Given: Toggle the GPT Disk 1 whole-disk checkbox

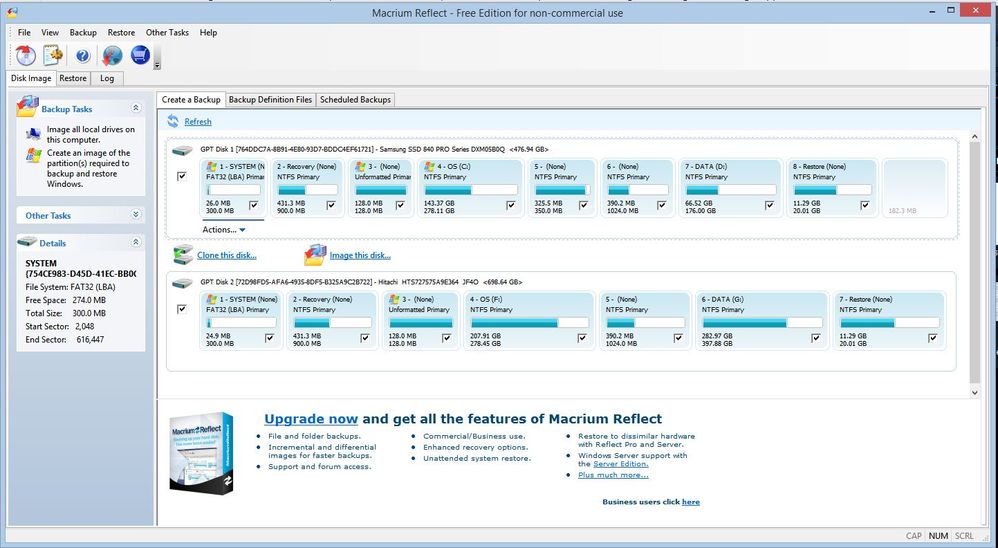Looking at the screenshot, I should tap(182, 176).
